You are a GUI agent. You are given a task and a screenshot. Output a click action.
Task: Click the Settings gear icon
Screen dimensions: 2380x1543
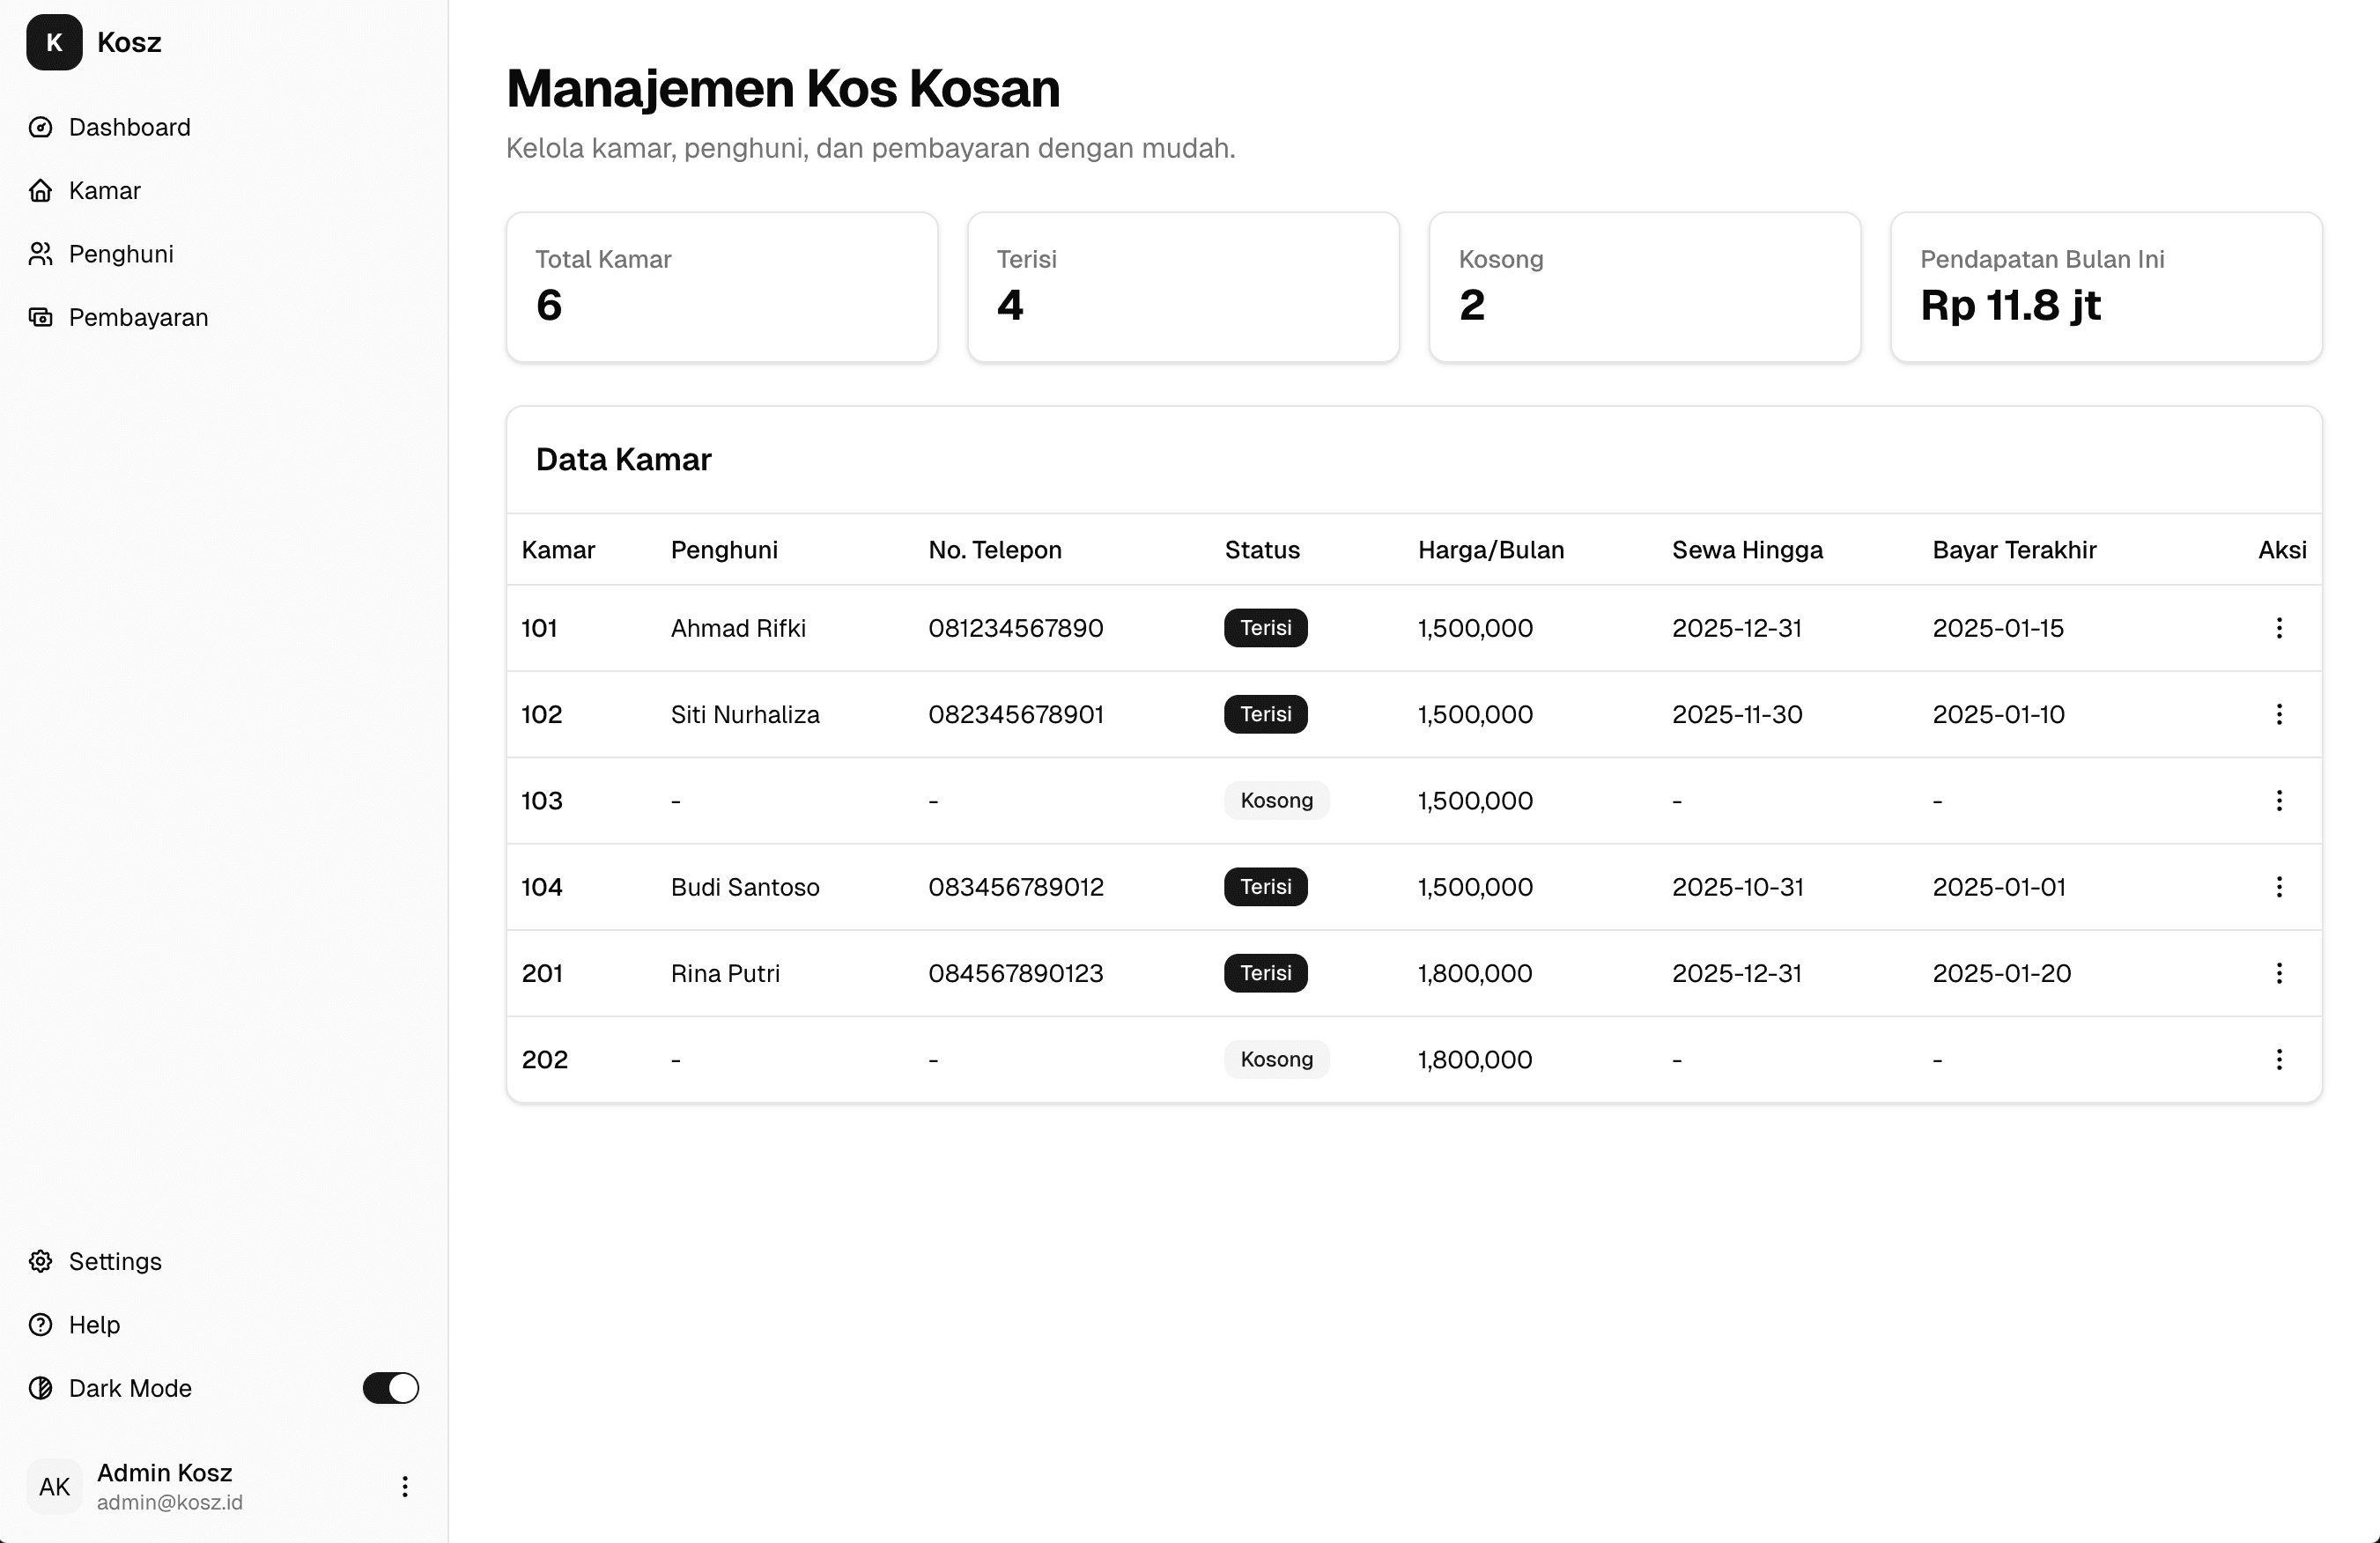(x=40, y=1261)
